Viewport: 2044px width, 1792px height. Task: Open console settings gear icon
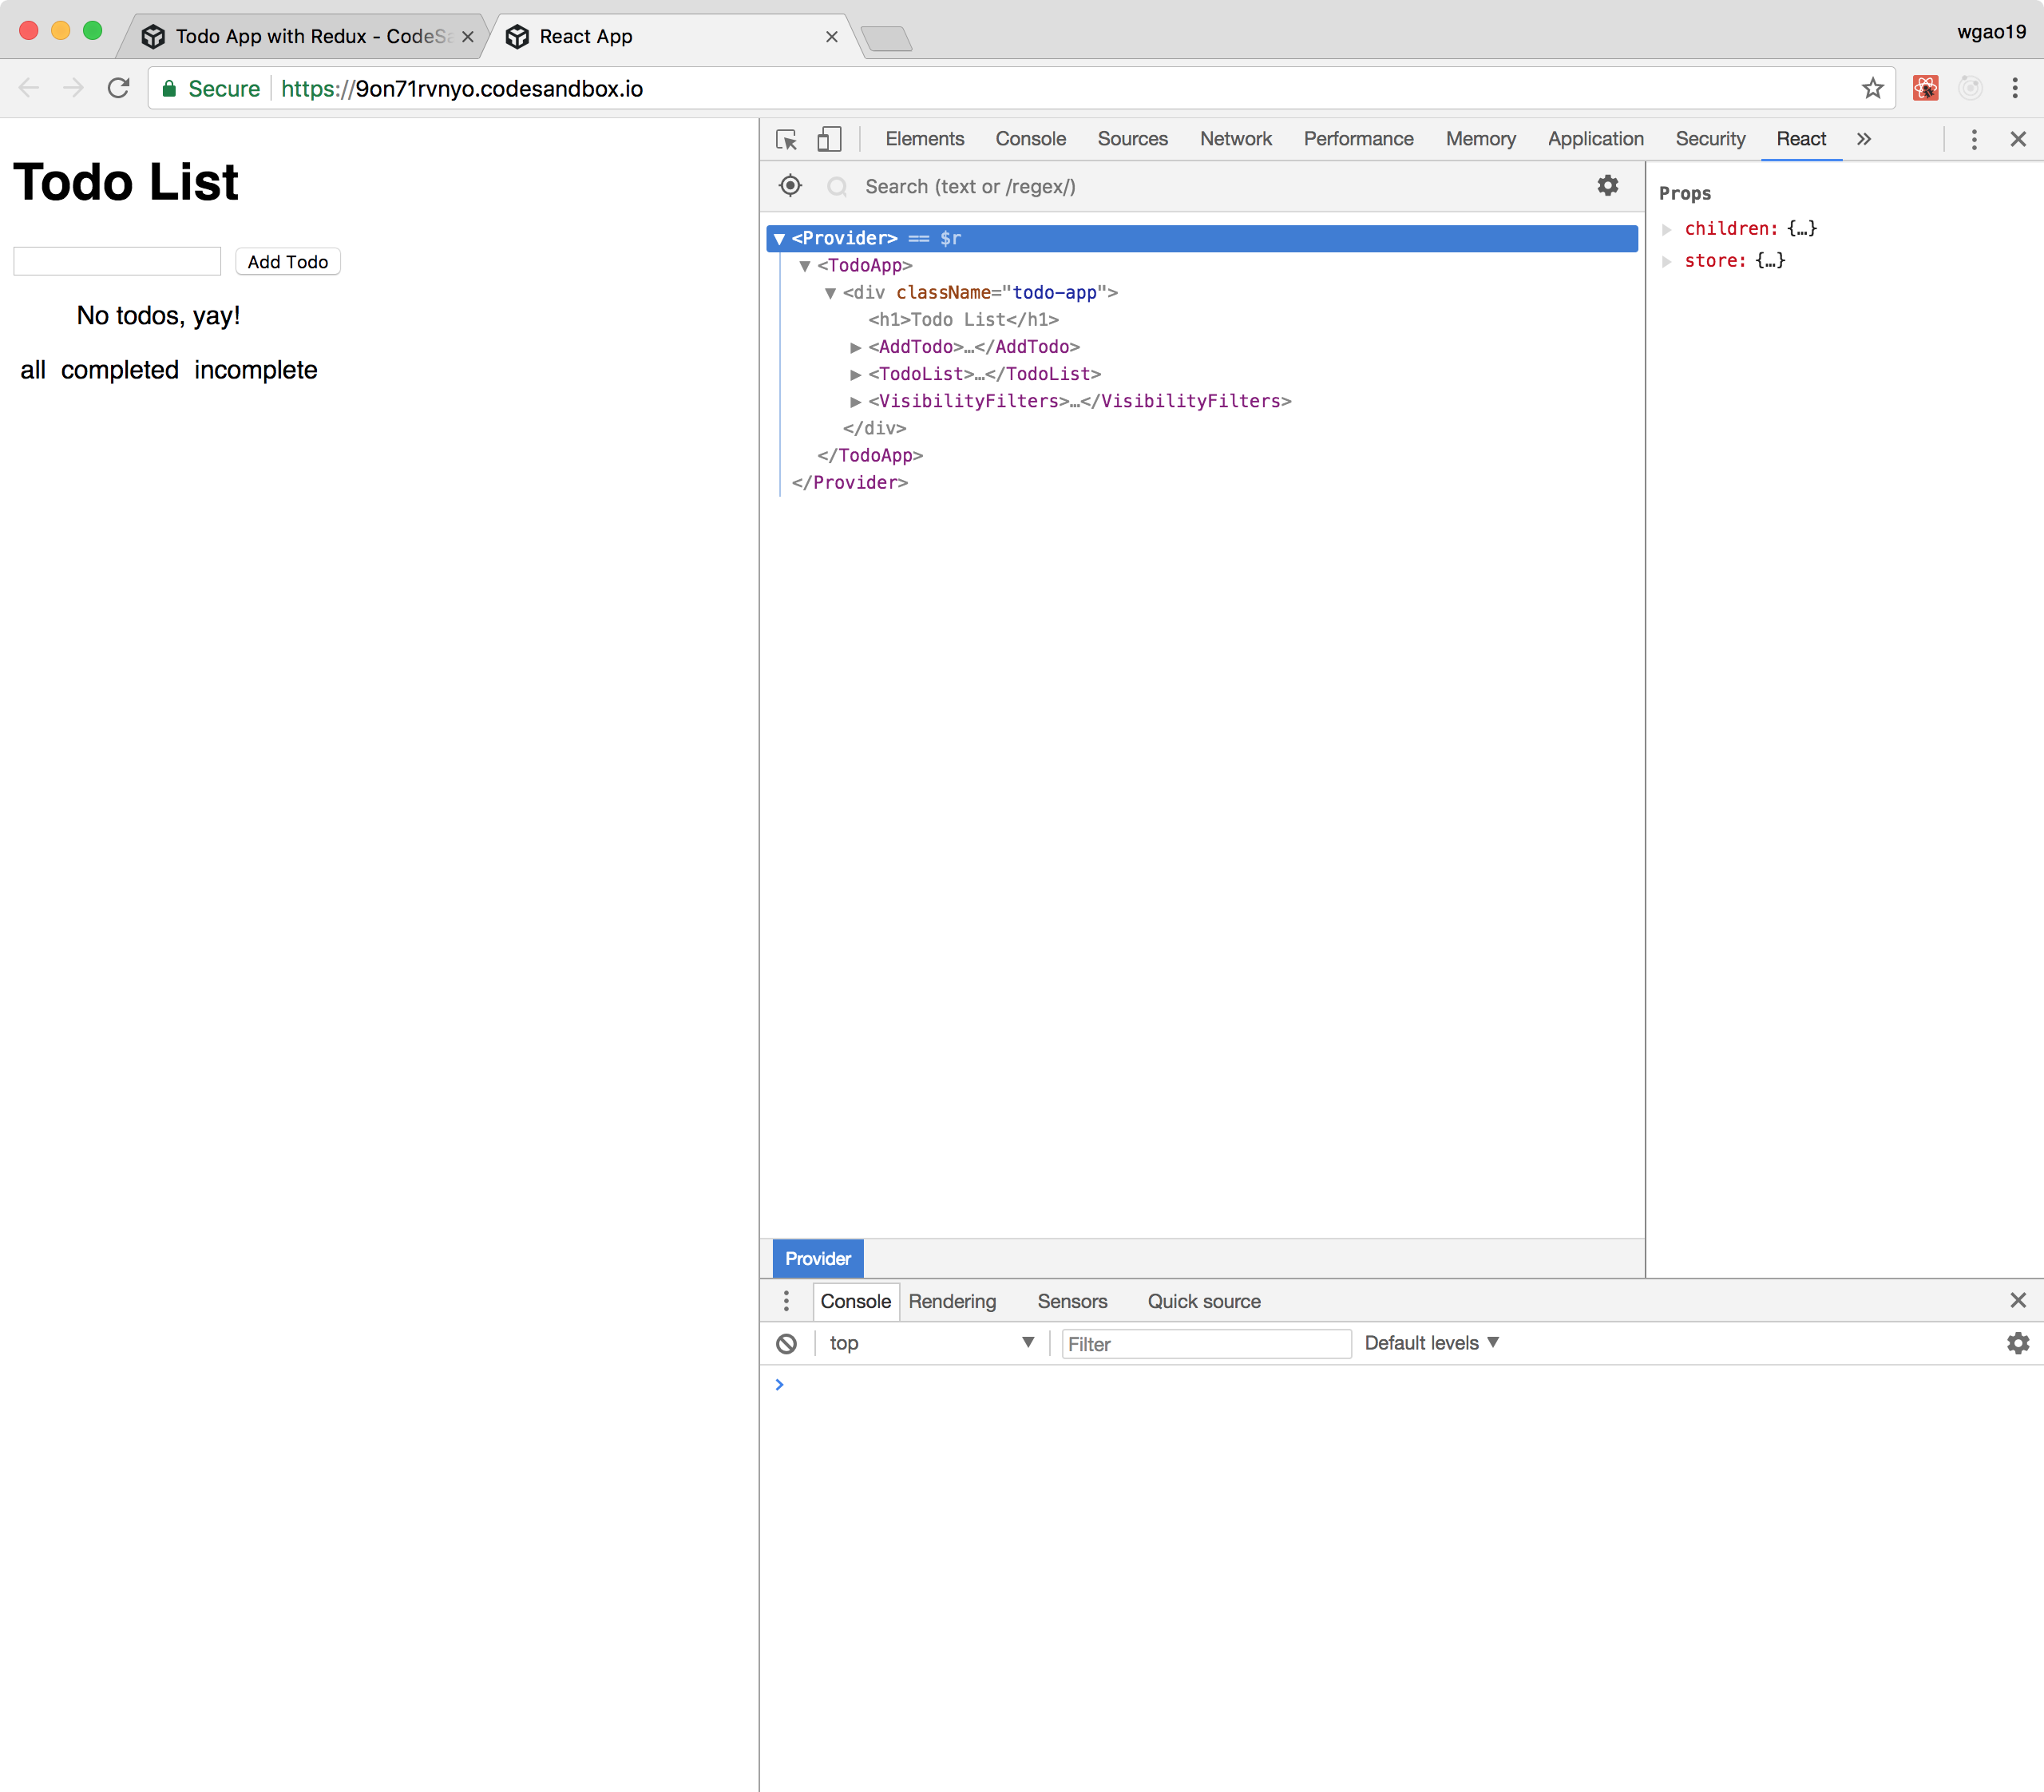[x=2017, y=1343]
